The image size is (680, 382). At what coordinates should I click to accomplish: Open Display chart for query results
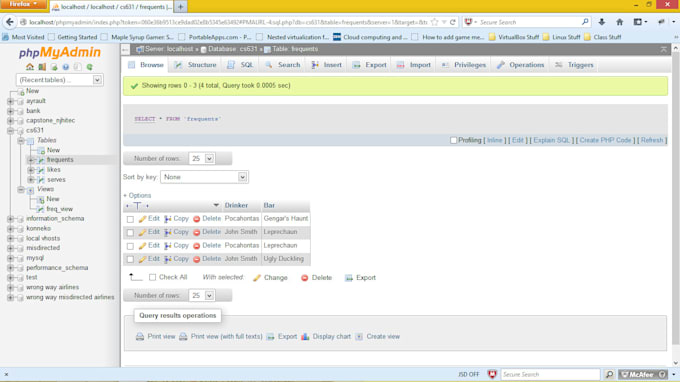tap(326, 336)
